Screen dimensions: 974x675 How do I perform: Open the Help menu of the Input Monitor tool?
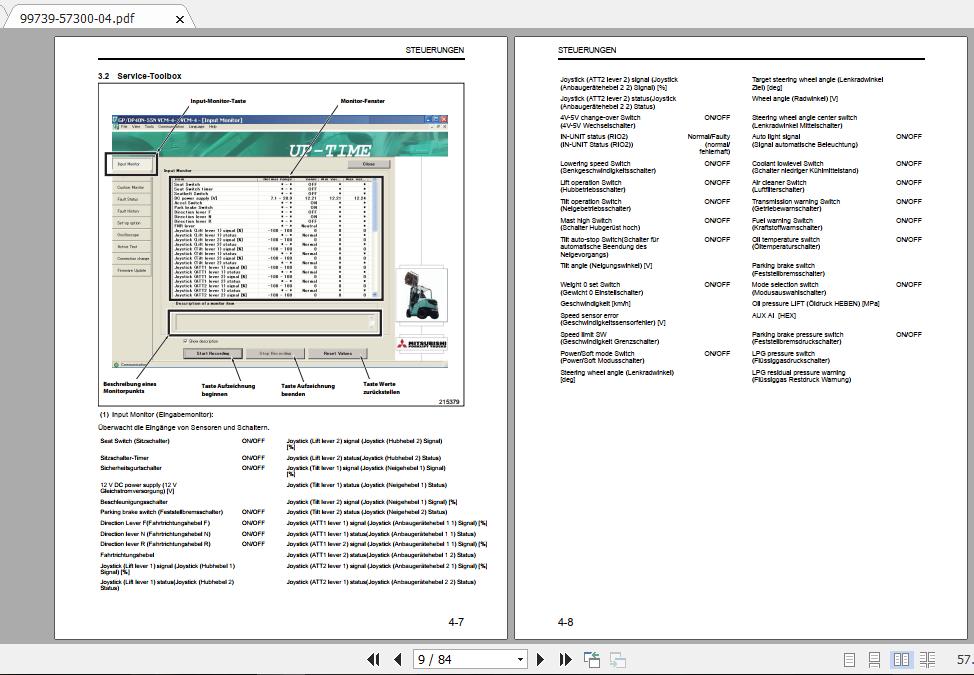[x=212, y=127]
